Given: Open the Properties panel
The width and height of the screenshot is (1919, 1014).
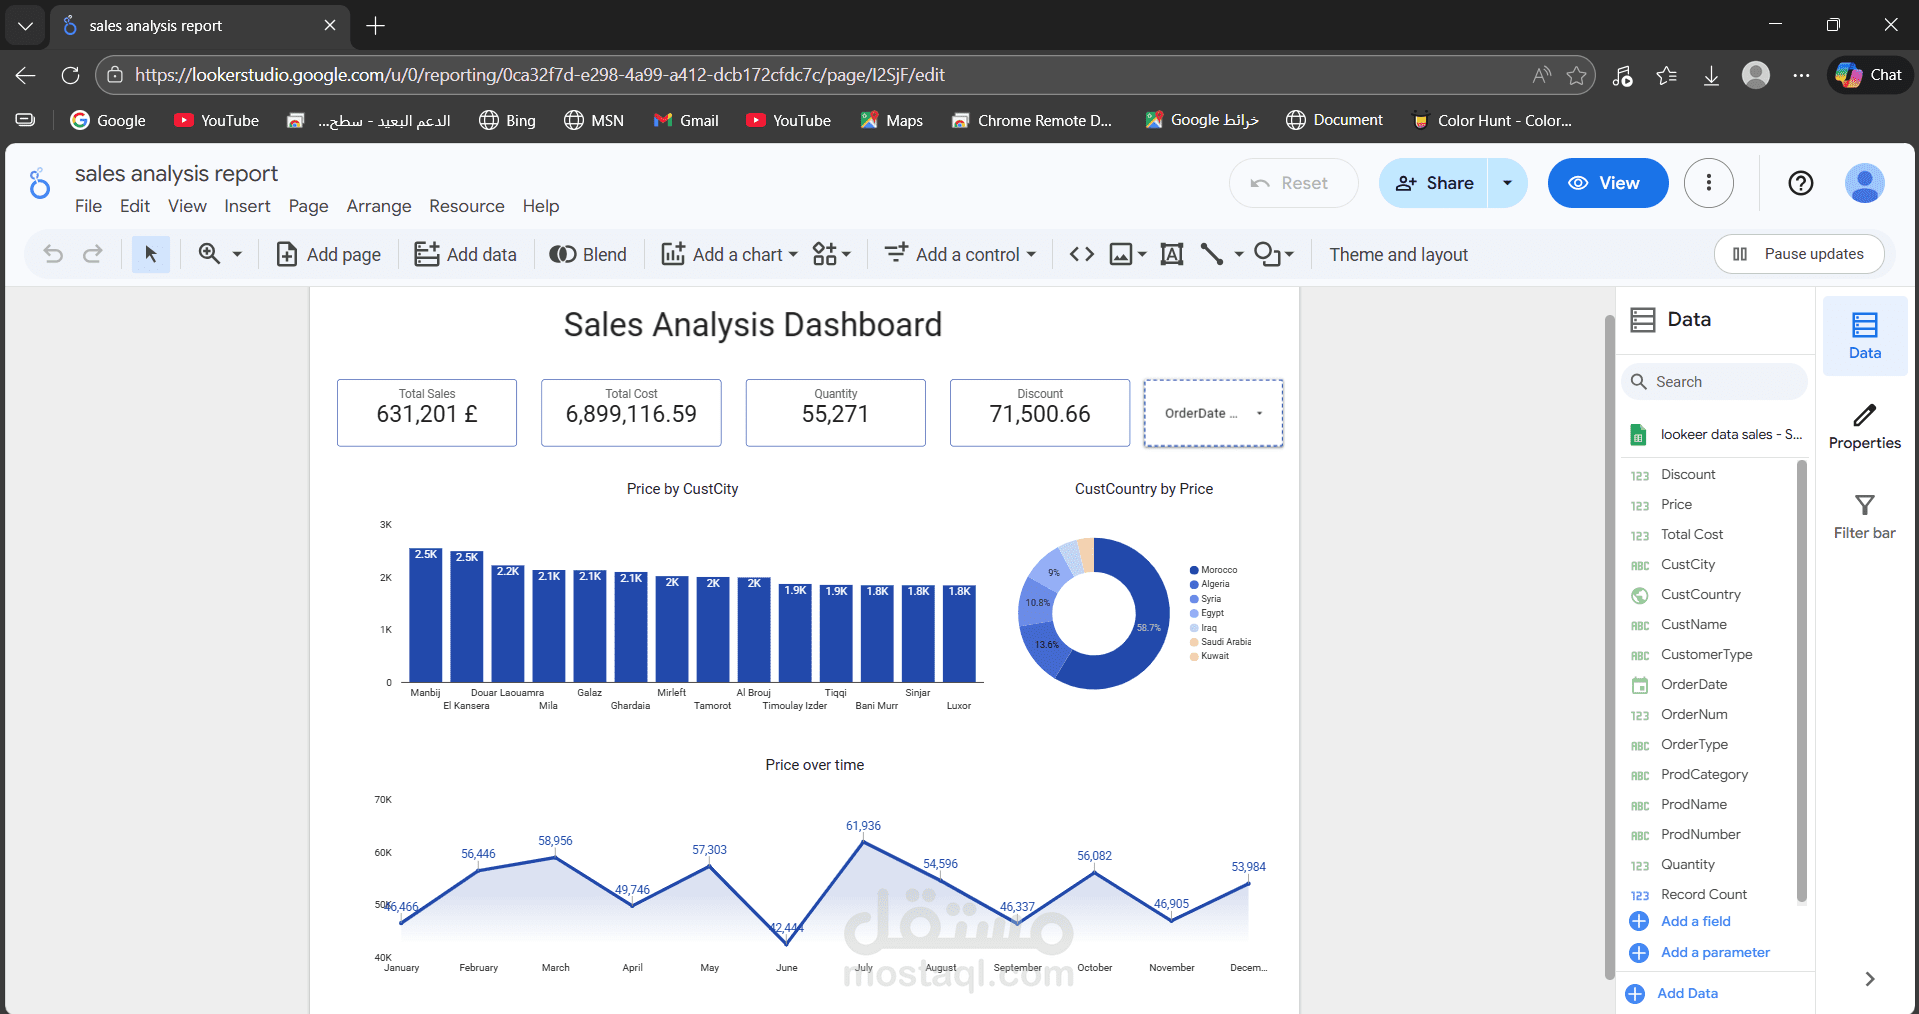Looking at the screenshot, I should click(x=1863, y=427).
